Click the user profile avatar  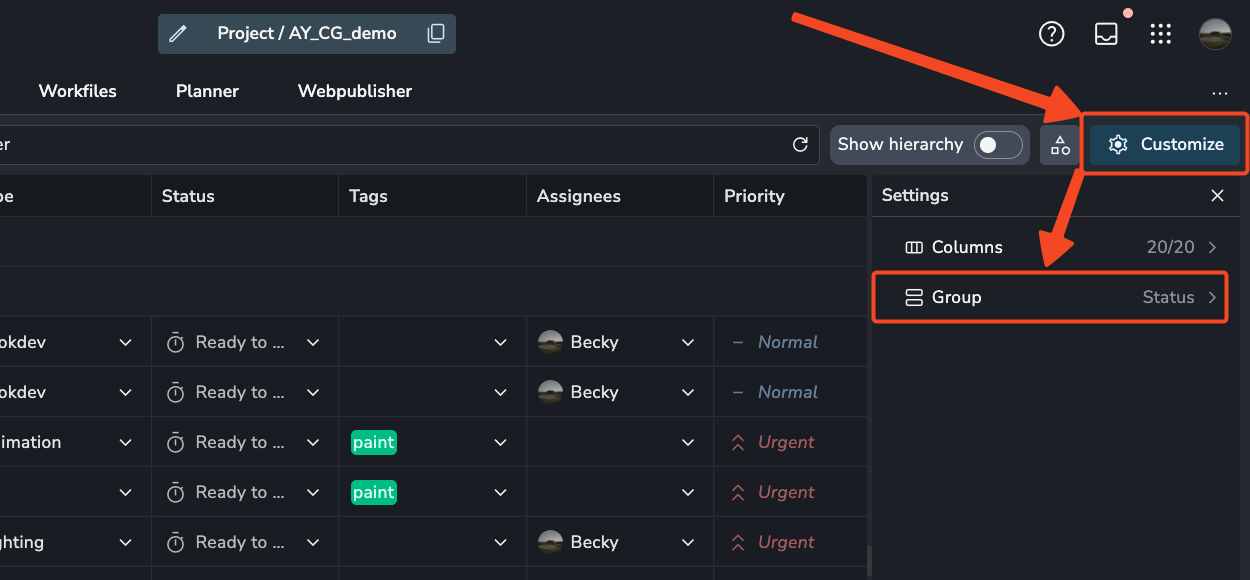point(1215,34)
